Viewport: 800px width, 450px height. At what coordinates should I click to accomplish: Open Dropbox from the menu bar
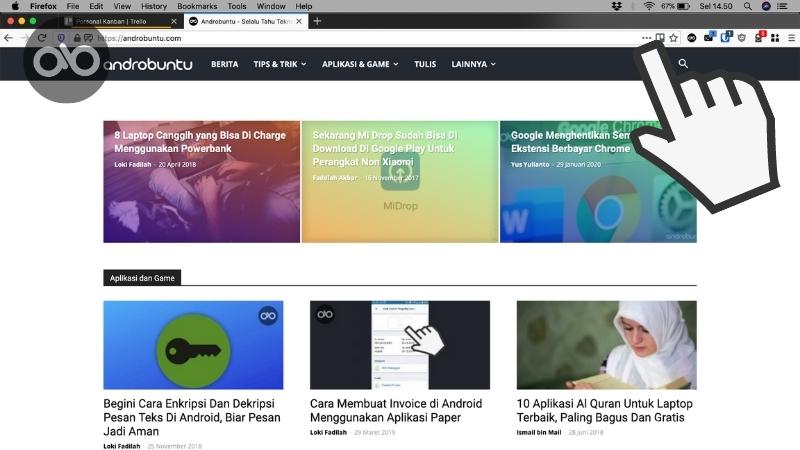[x=617, y=6]
